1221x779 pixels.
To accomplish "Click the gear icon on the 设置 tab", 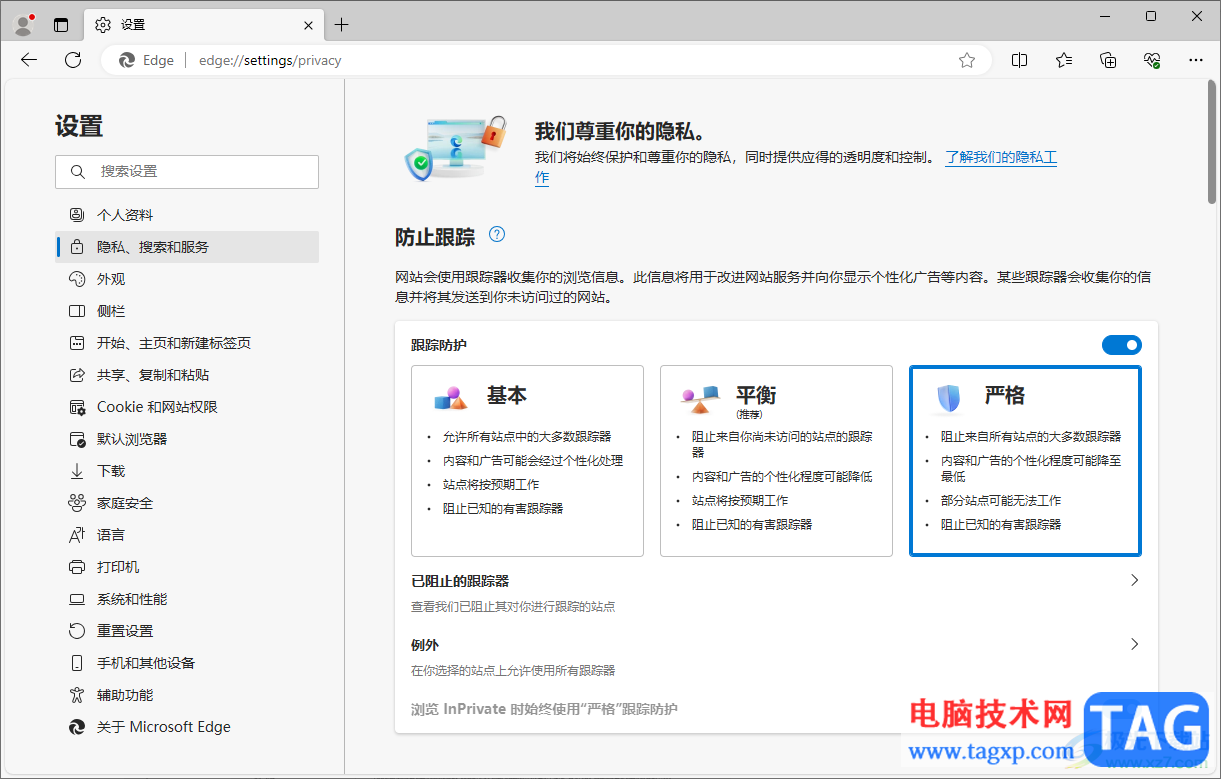I will tap(103, 25).
